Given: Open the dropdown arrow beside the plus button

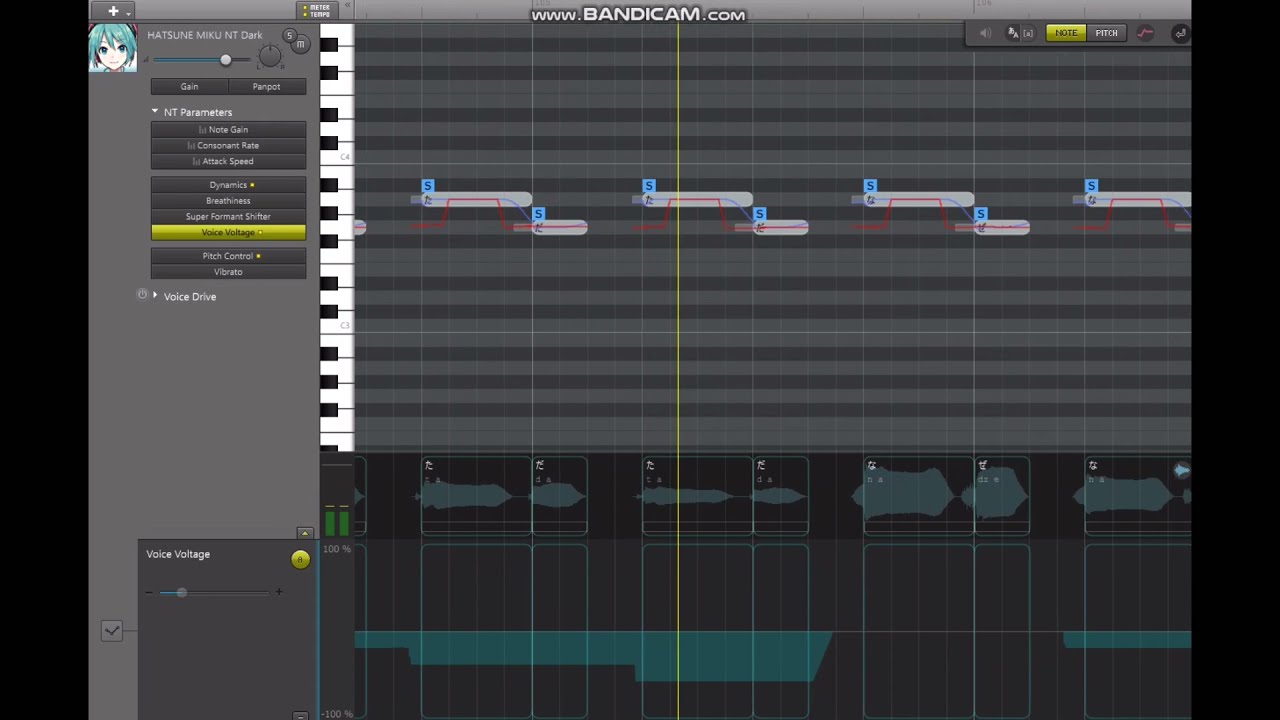Looking at the screenshot, I should tap(128, 12).
